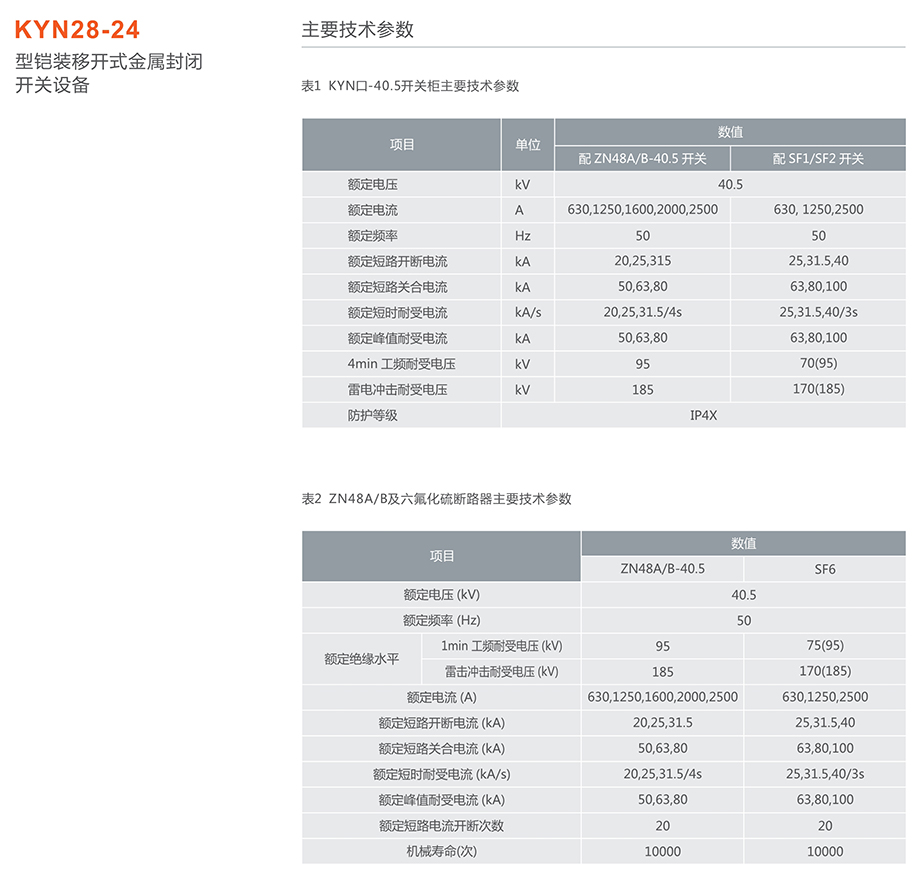
Task: Click the Hz unit cell
Action: (522, 236)
